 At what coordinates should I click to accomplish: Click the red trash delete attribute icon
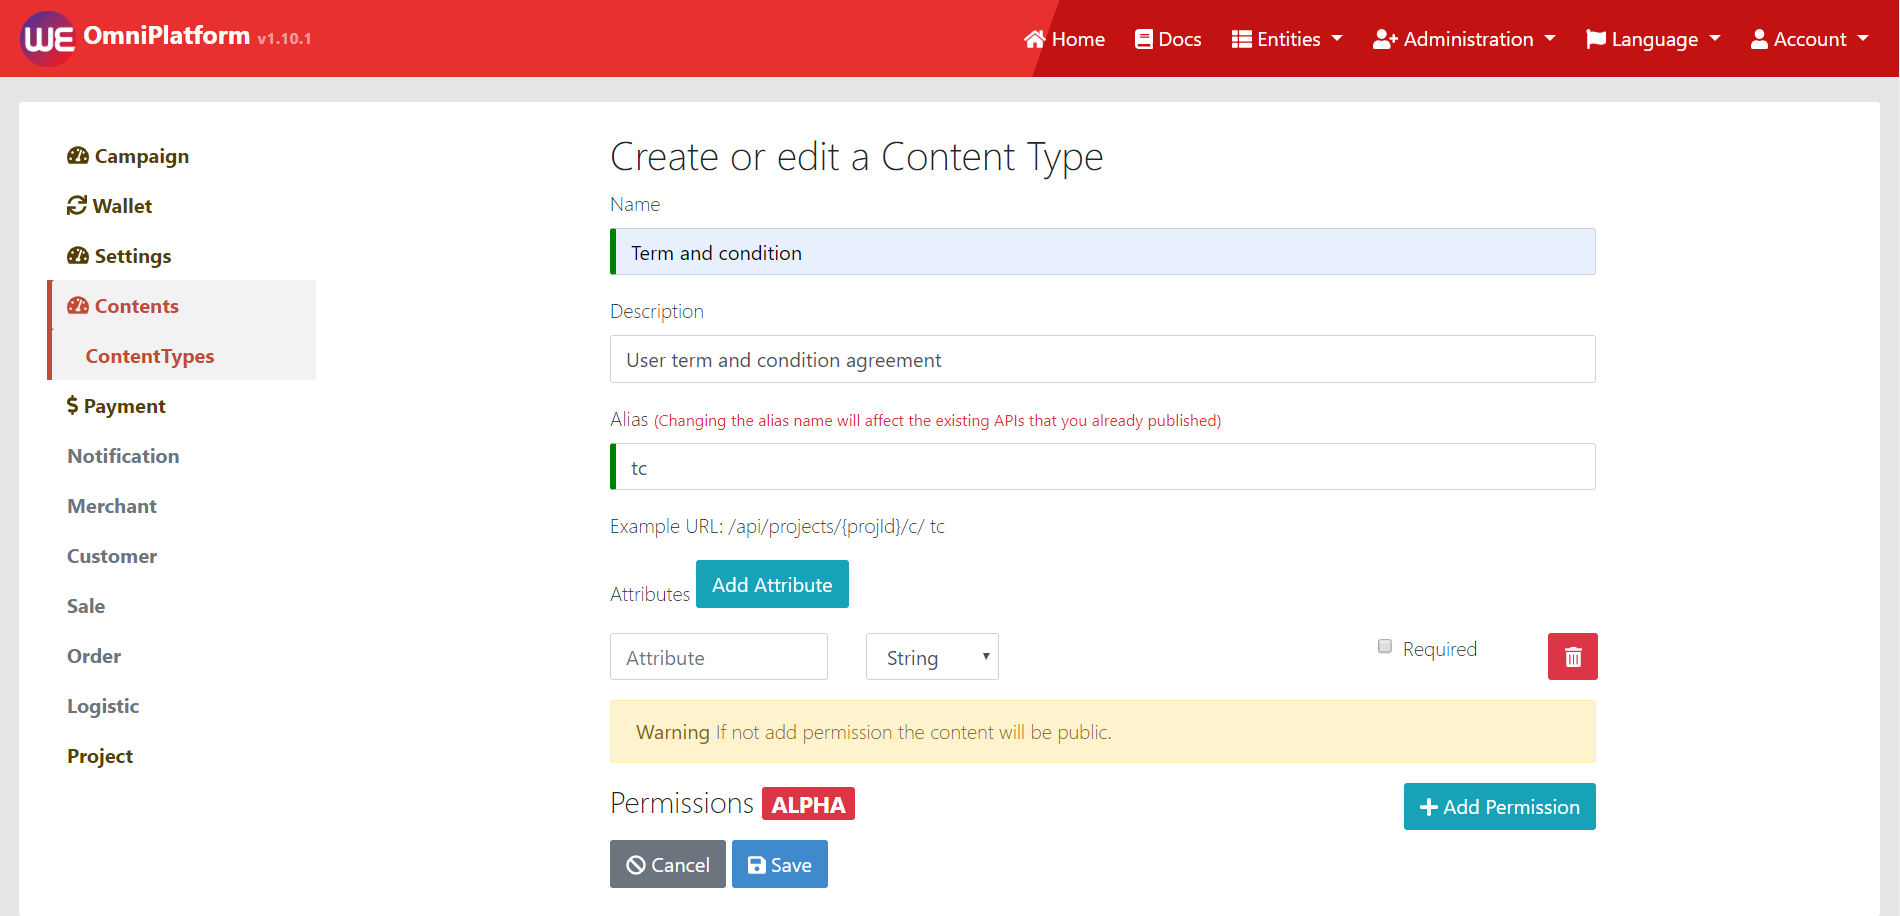1572,657
